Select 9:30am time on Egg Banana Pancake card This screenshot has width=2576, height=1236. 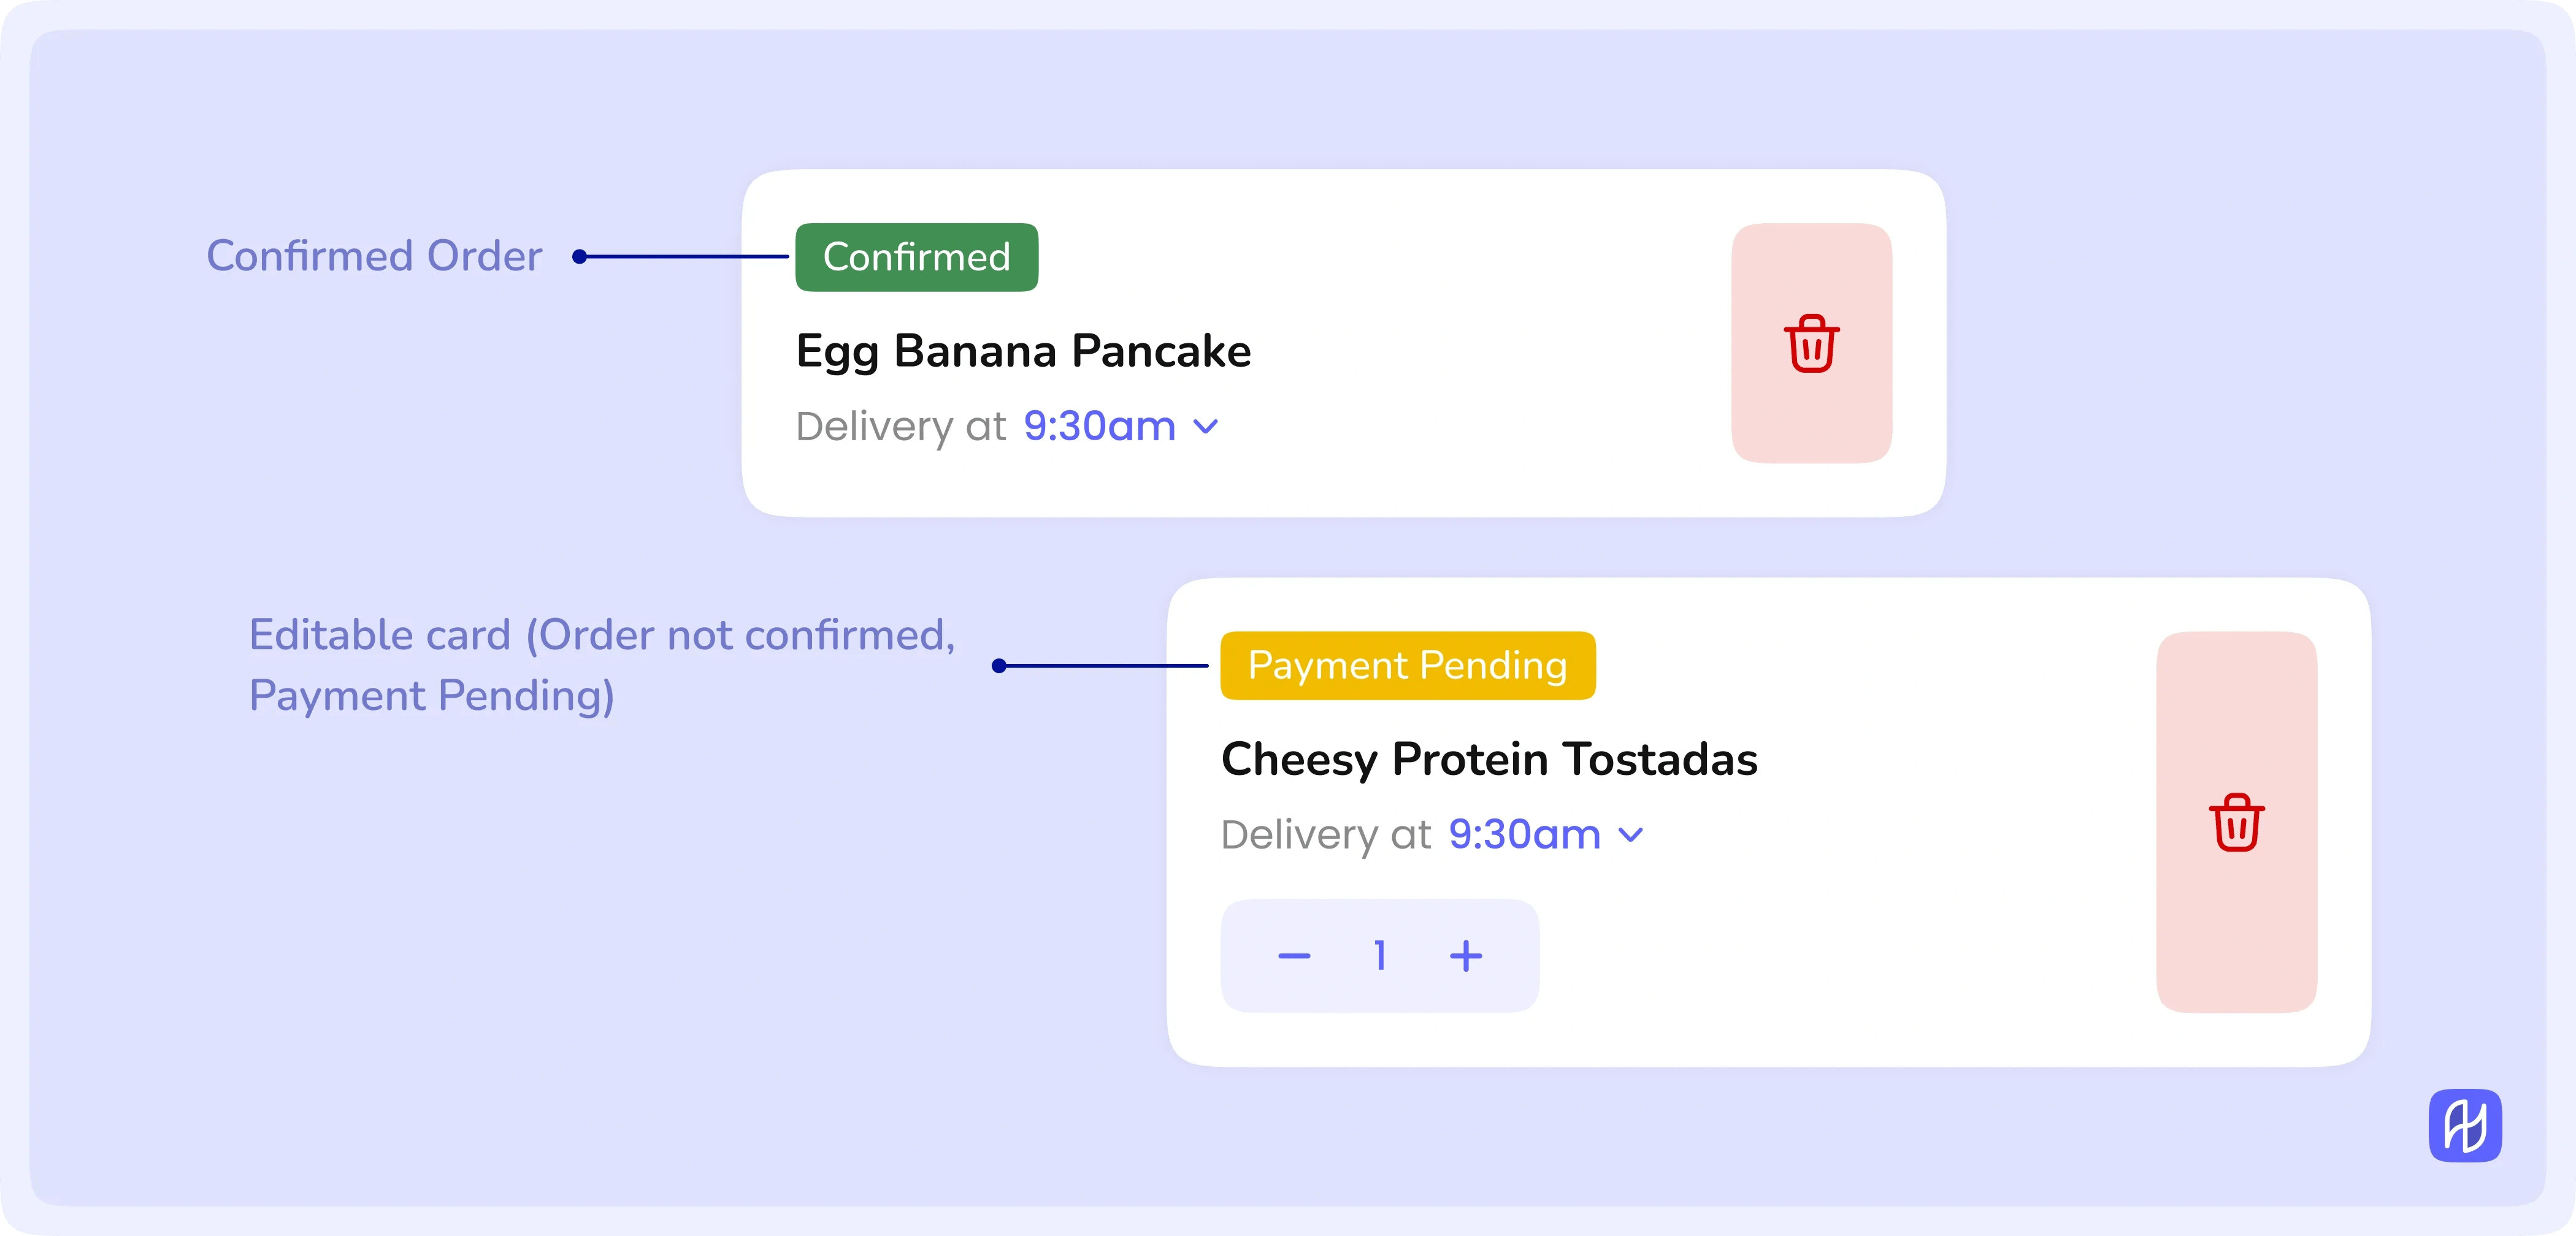coord(1099,427)
